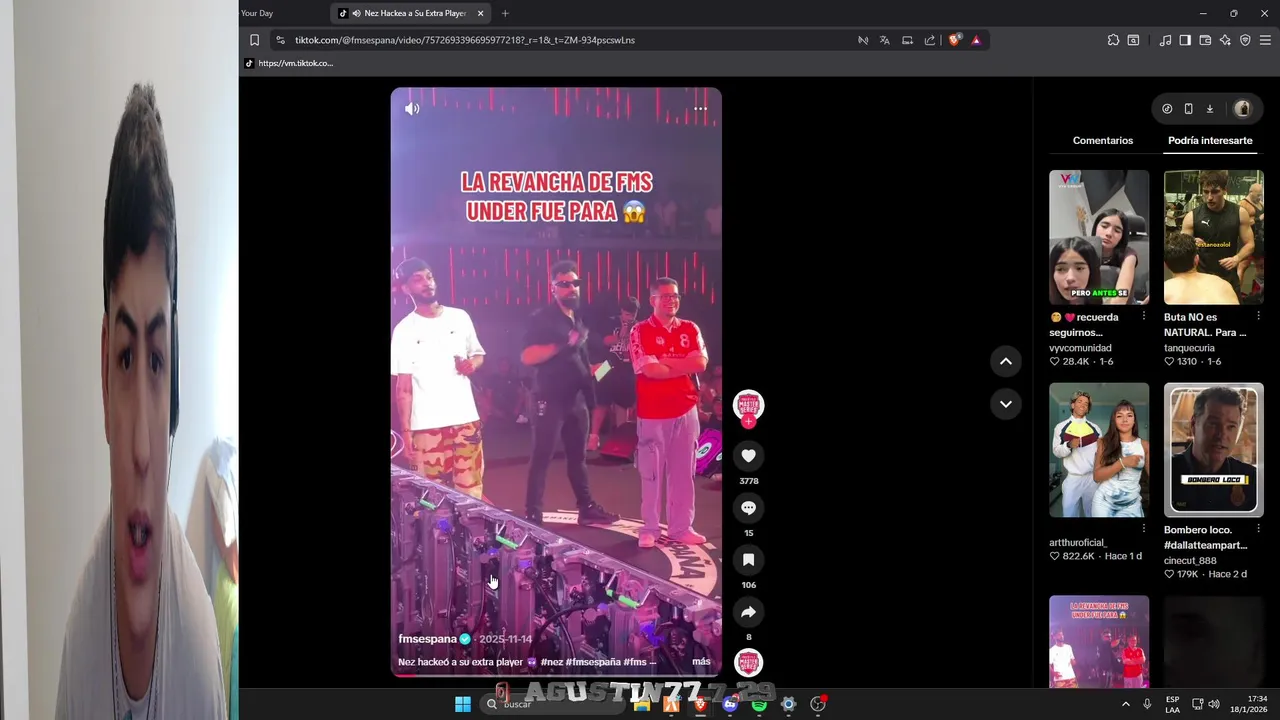
Task: Open the spinning sound disc icon
Action: 748,663
